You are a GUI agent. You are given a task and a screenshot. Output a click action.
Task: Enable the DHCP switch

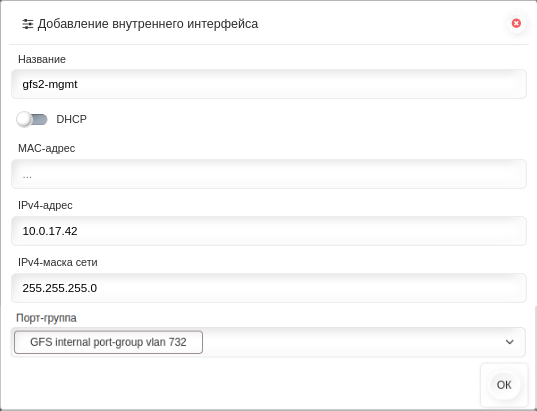[x=32, y=119]
